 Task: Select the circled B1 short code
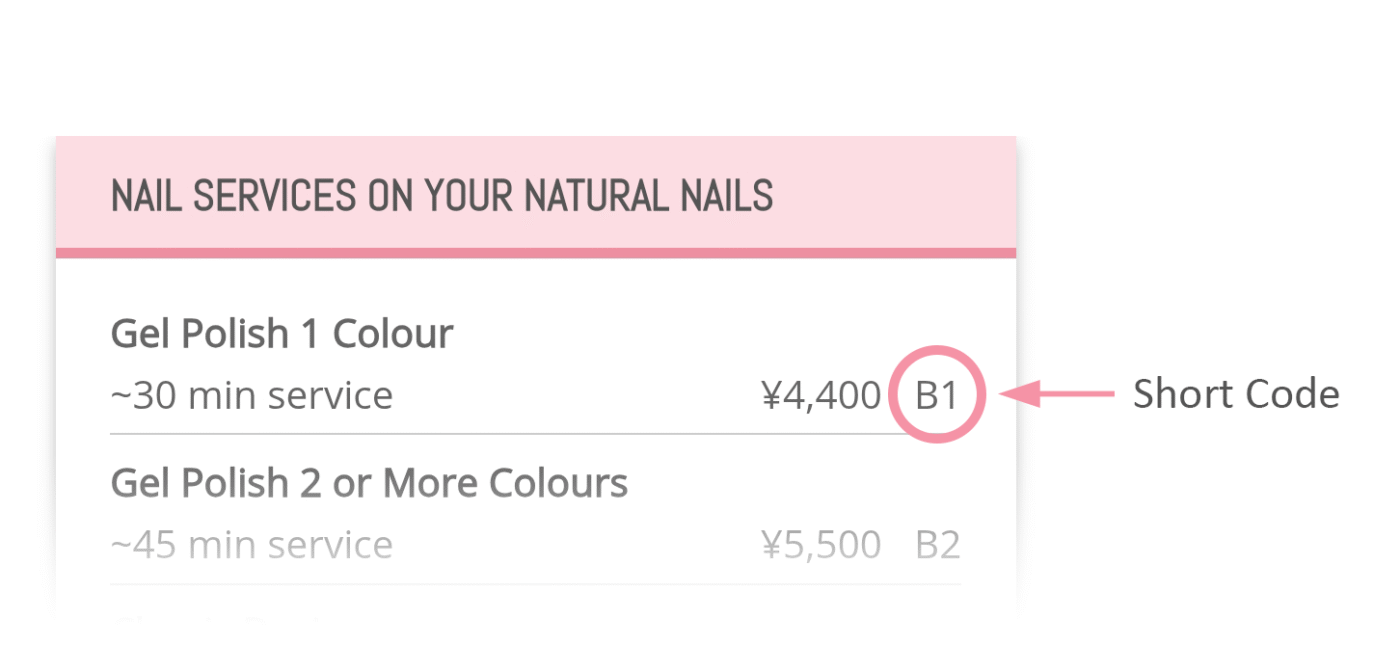[x=937, y=395]
